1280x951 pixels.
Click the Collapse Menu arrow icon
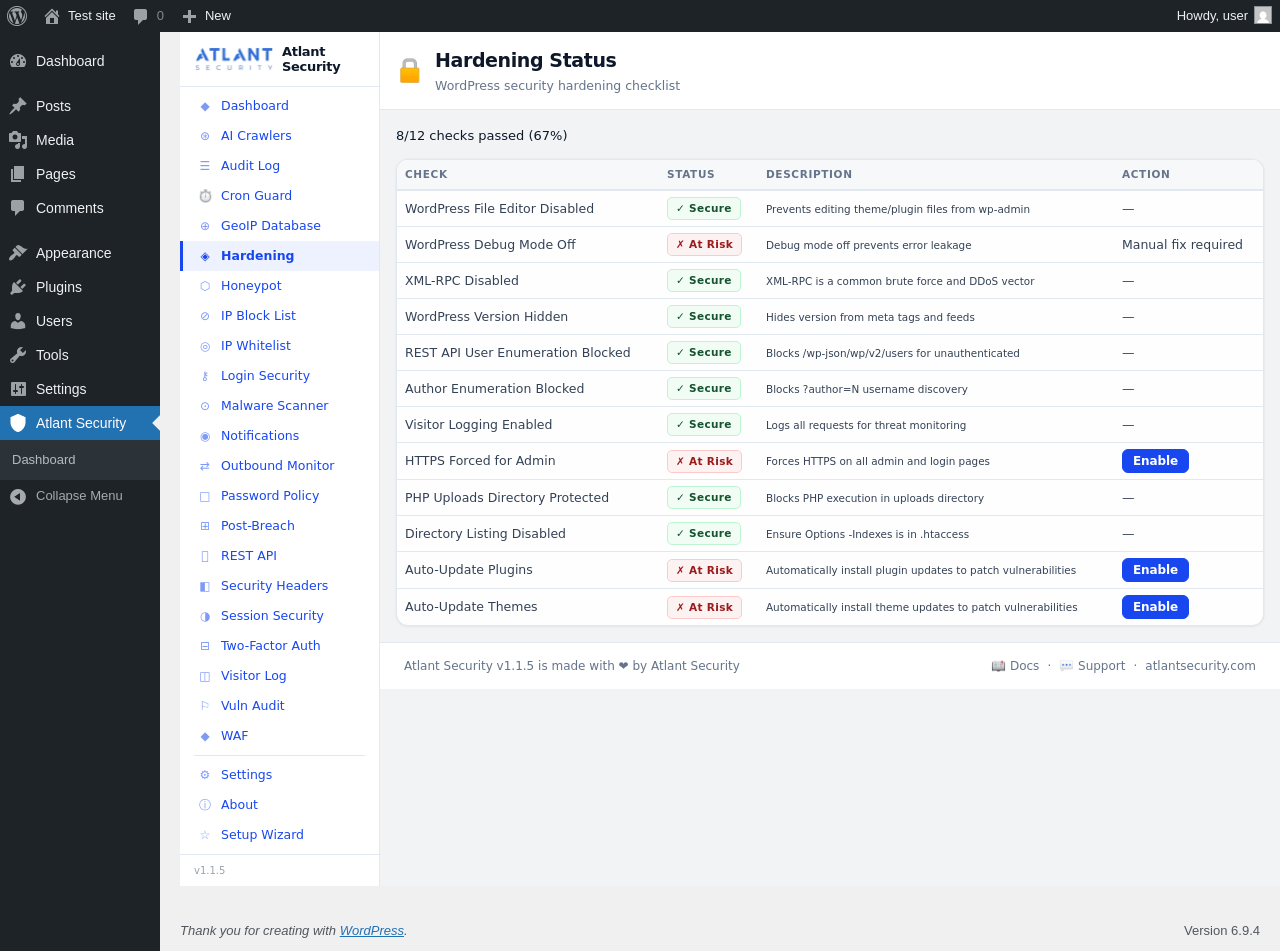(18, 496)
